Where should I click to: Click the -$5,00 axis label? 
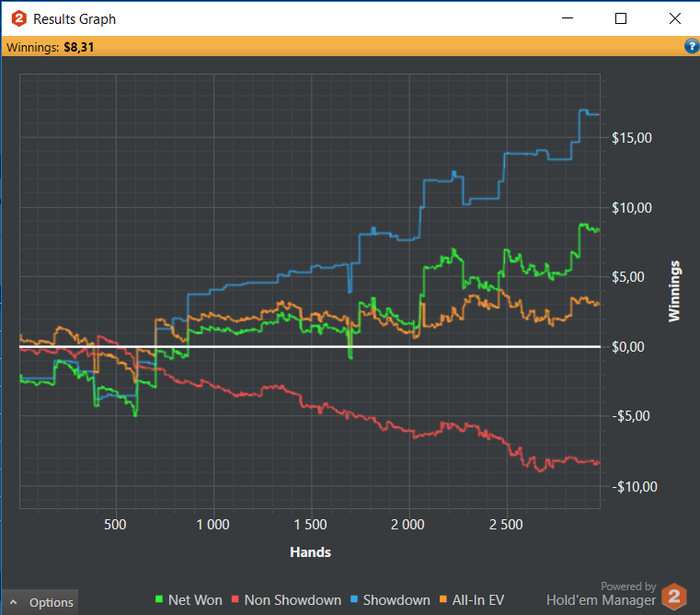pyautogui.click(x=630, y=416)
